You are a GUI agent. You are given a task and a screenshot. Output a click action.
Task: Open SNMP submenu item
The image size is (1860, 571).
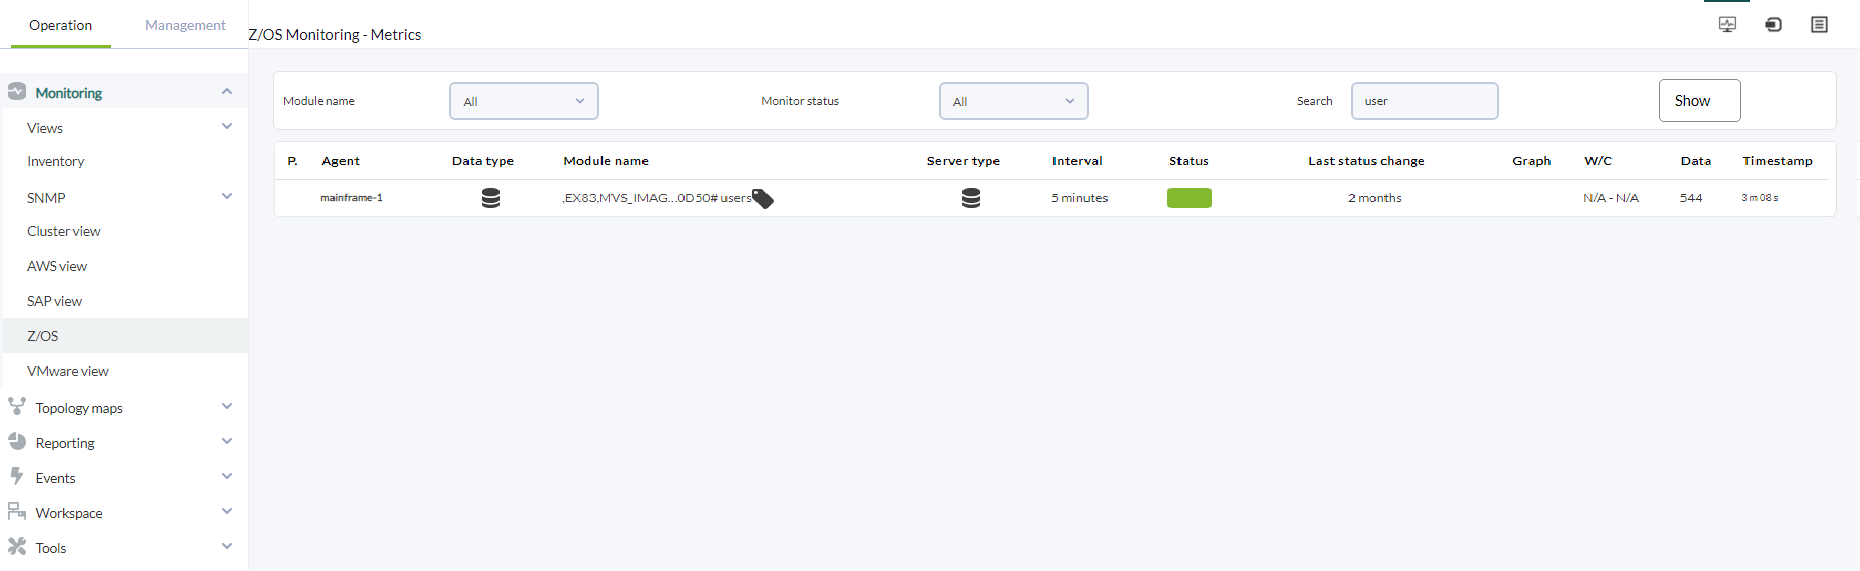click(46, 198)
